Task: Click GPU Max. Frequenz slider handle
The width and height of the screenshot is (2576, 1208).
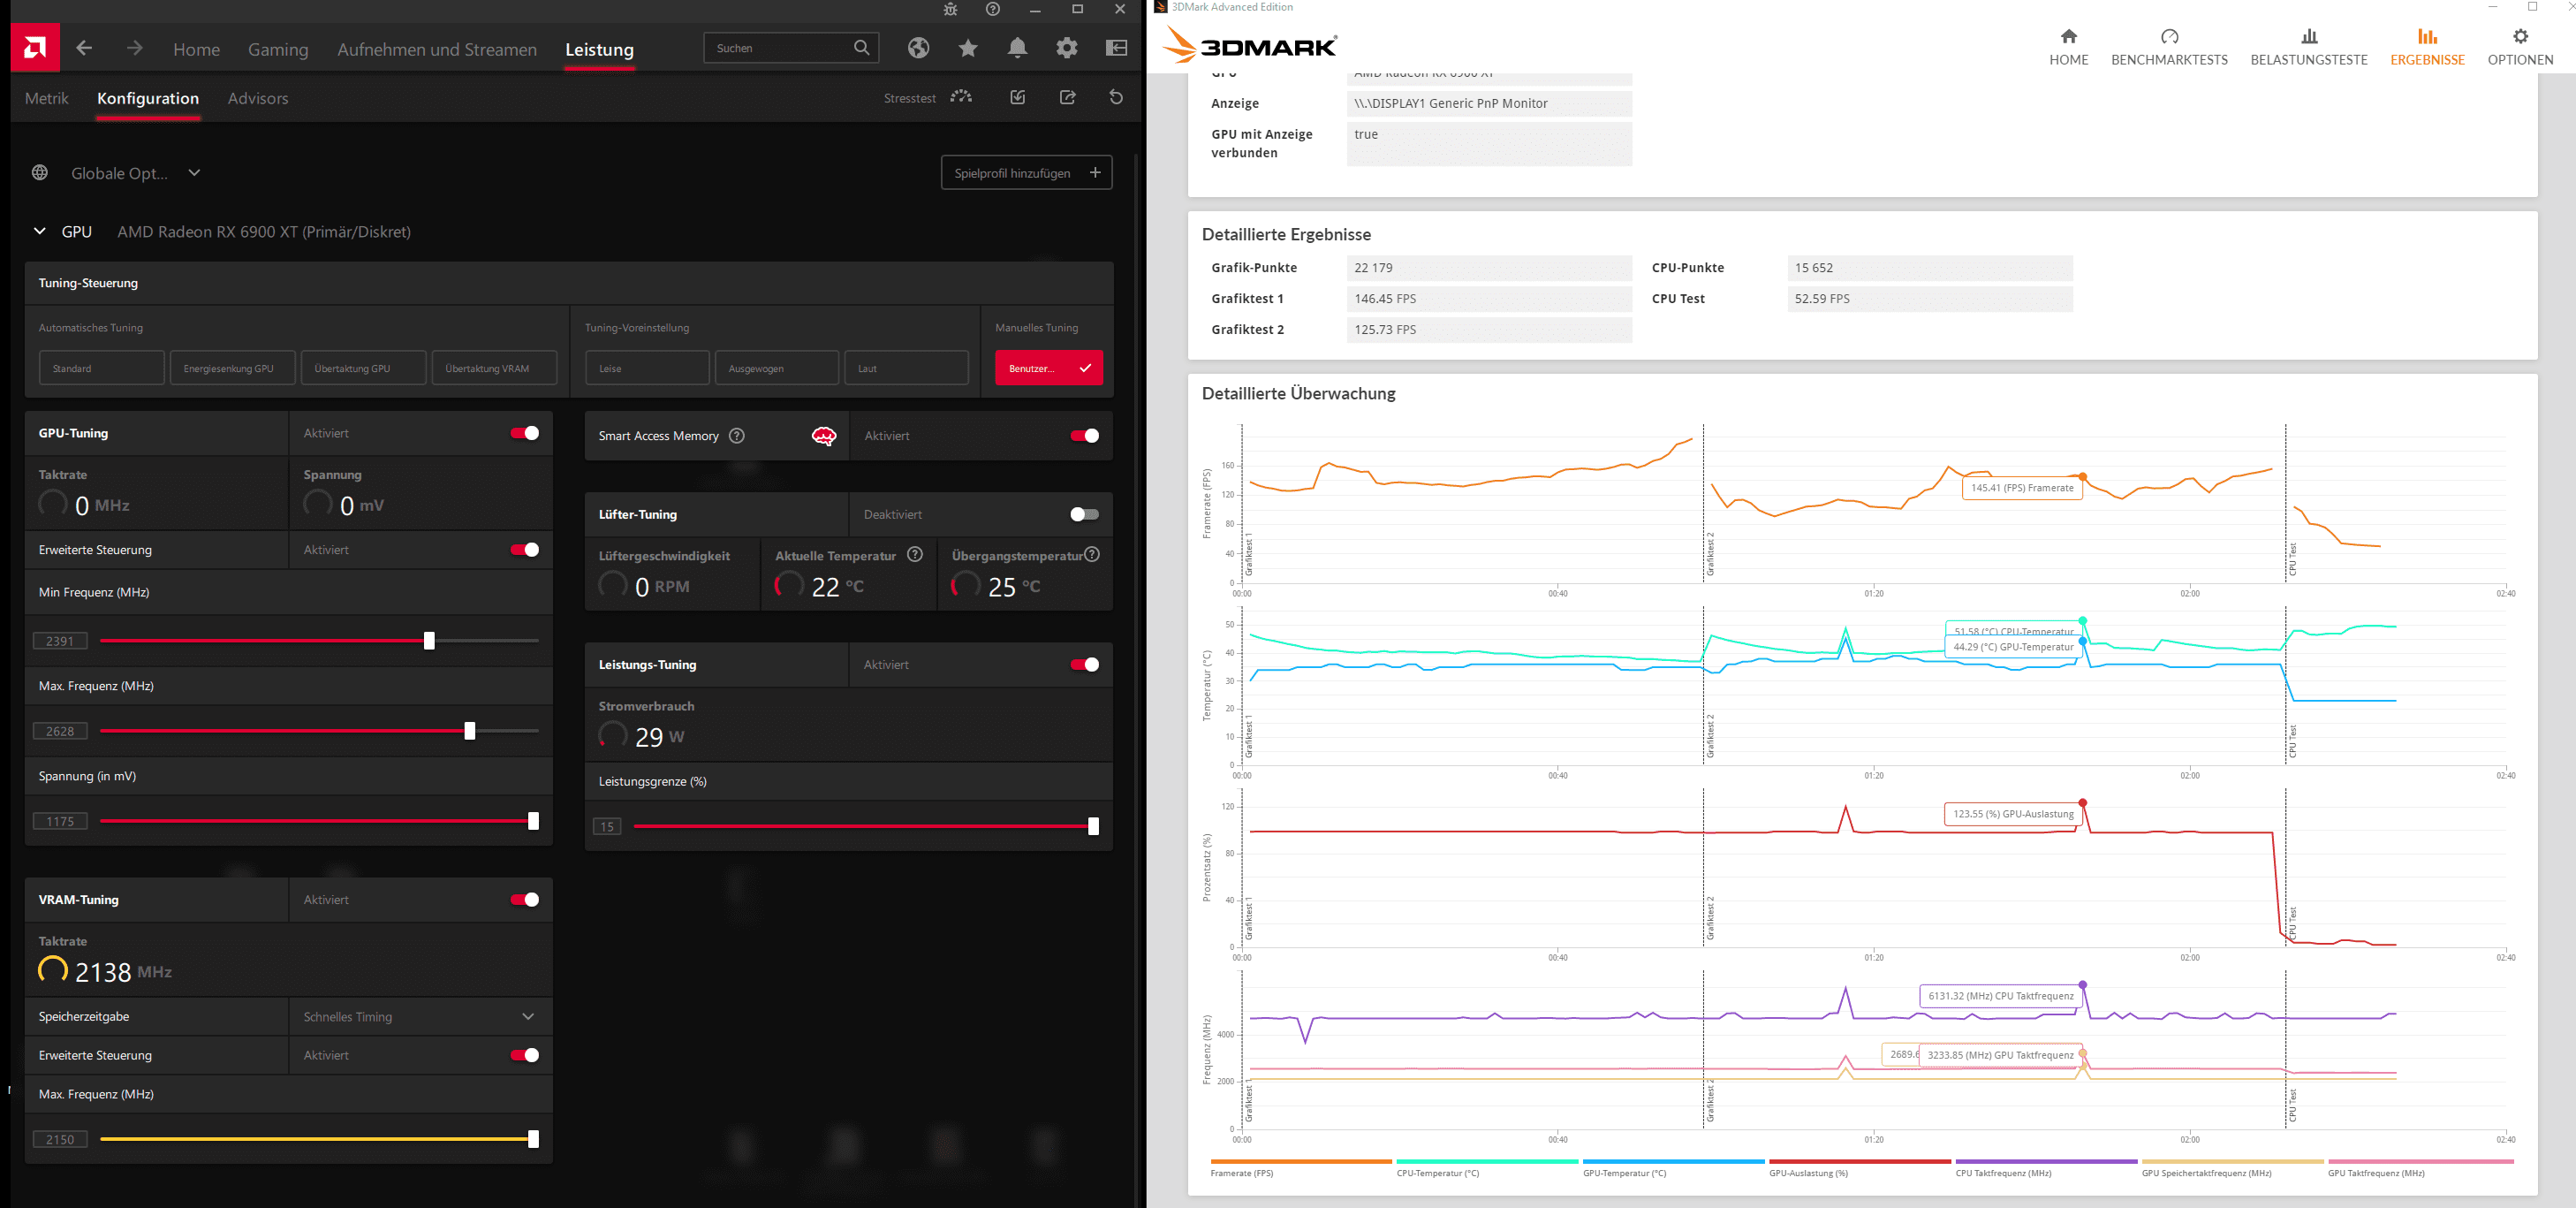Action: (470, 731)
